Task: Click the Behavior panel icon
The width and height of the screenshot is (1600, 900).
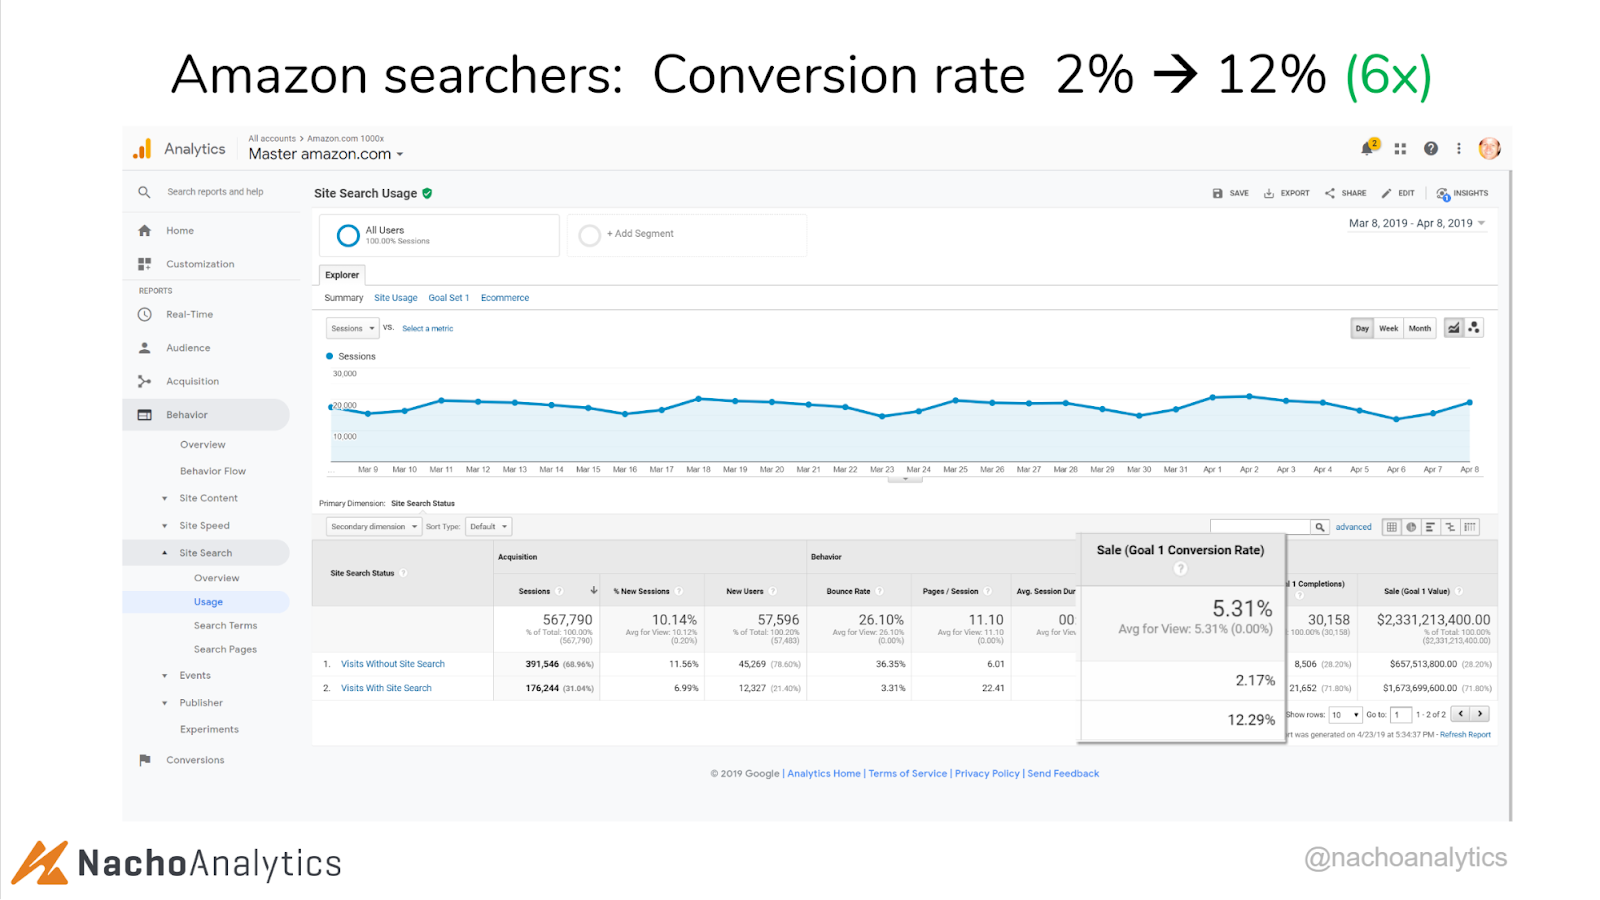Action: (144, 415)
